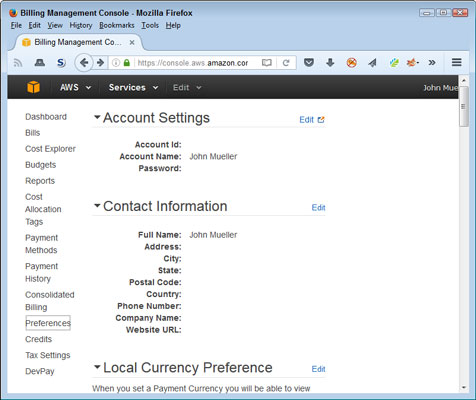The width and height of the screenshot is (476, 400).
Task: Go forward with the Forward arrow button
Action: coord(100,62)
